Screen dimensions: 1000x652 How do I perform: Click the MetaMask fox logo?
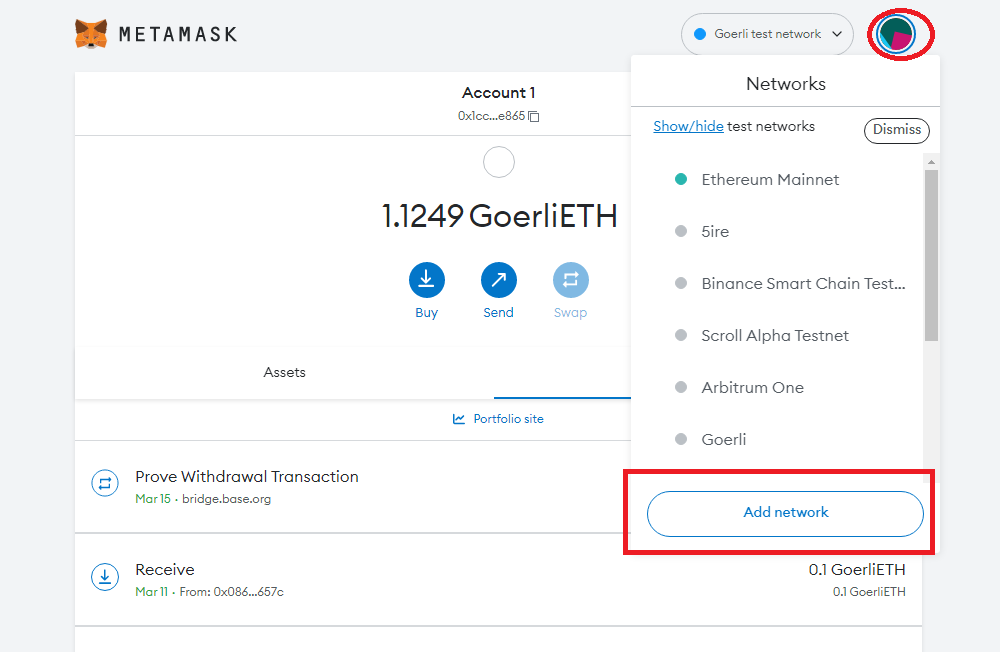click(91, 34)
